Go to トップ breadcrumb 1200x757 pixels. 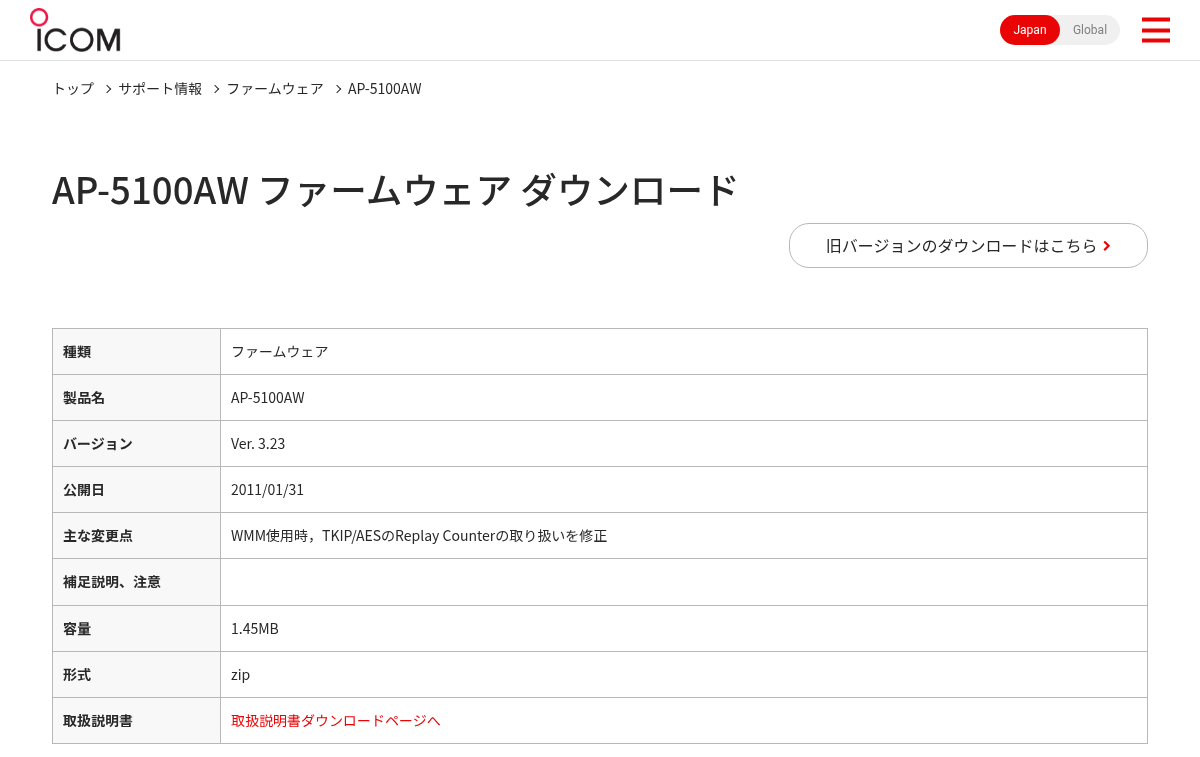[x=73, y=88]
